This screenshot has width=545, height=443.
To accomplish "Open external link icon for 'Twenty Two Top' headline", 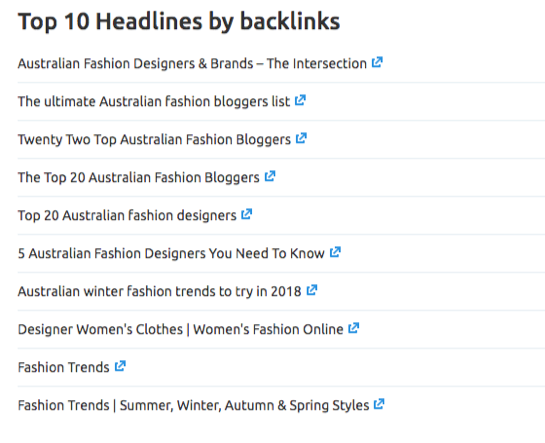I will 301,138.
